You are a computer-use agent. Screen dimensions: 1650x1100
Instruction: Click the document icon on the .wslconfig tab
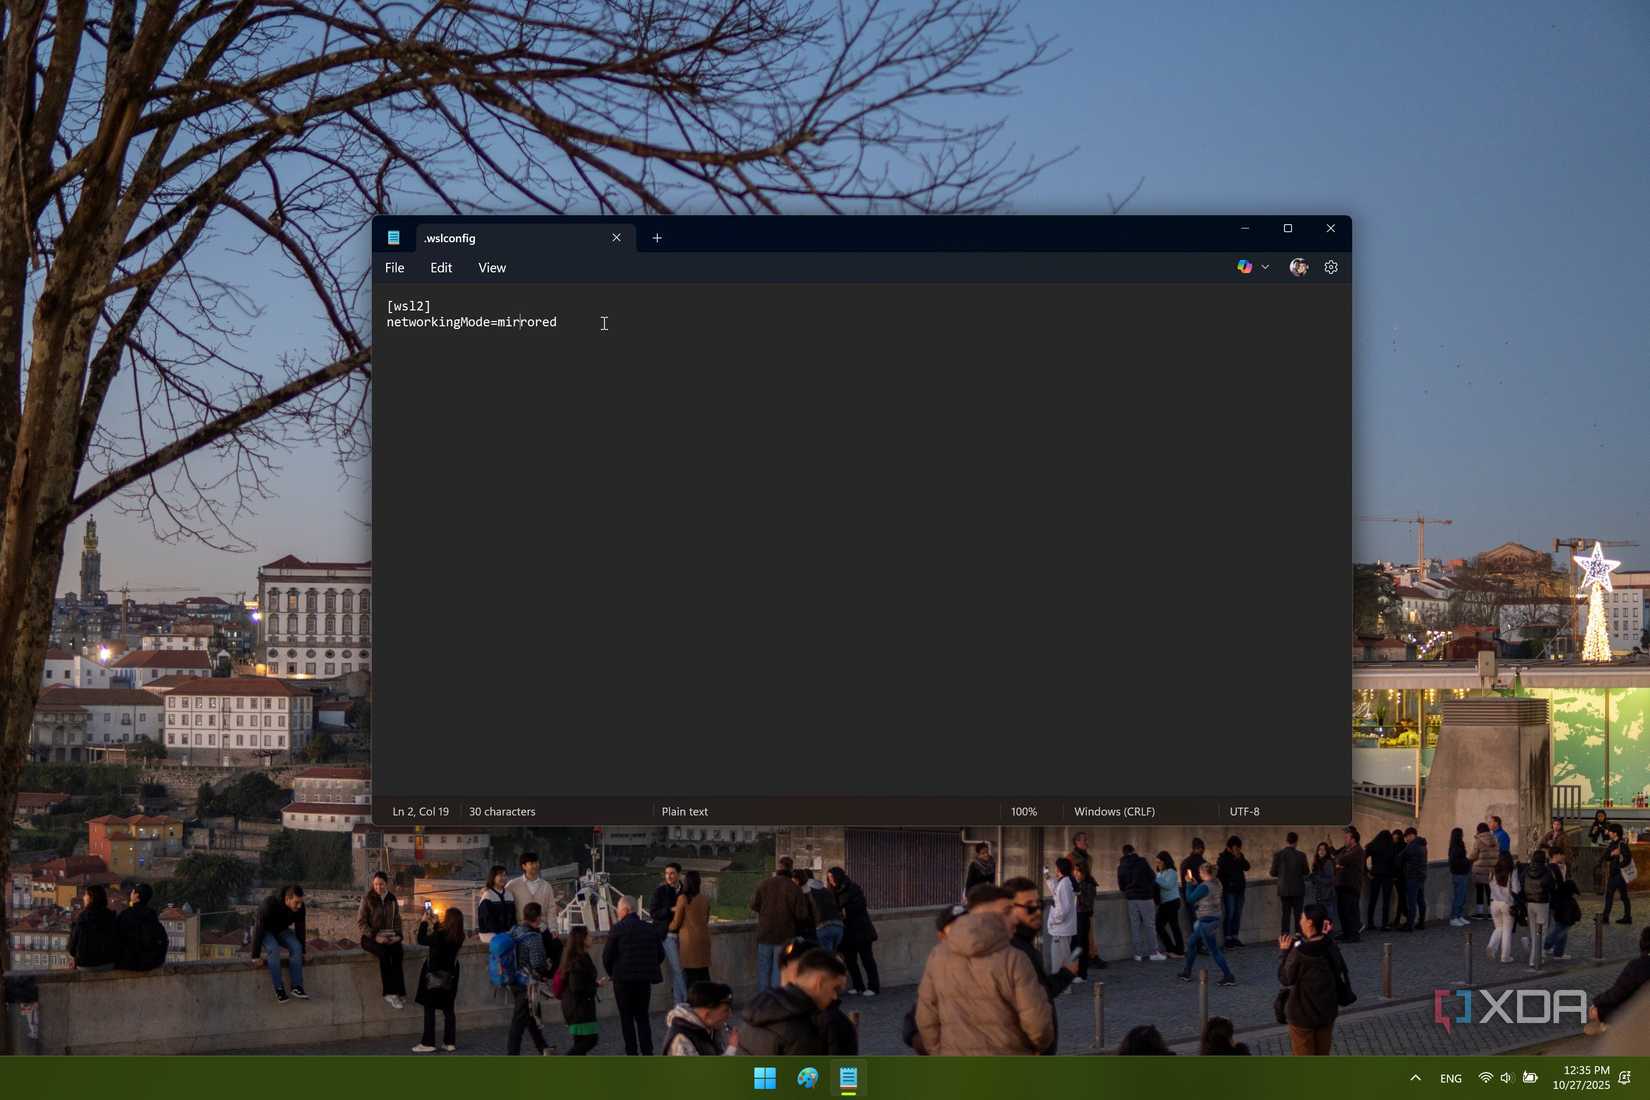(394, 237)
